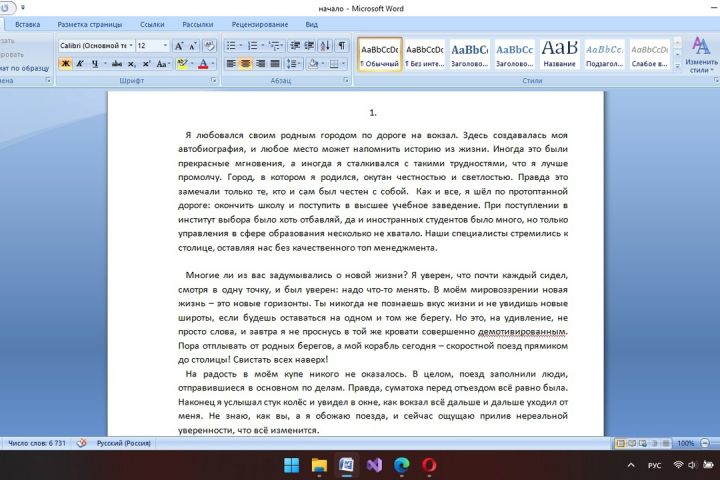
Task: Toggle subscript formatting
Action: click(131, 64)
